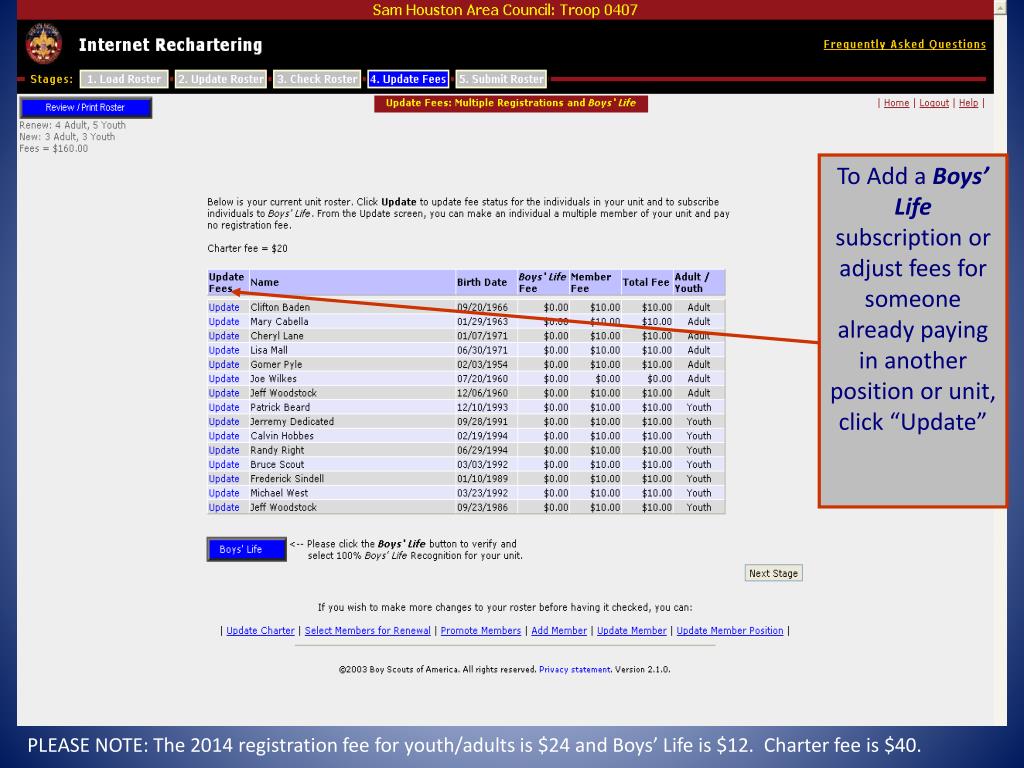Go to stage 2 Update Roster
Screen dimensions: 1024x768
coord(221,79)
